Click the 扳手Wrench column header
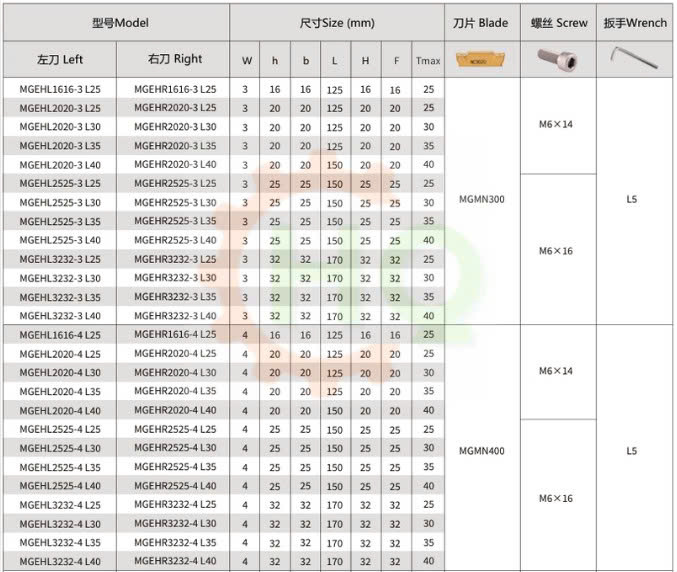The width and height of the screenshot is (677, 572). [x=634, y=22]
